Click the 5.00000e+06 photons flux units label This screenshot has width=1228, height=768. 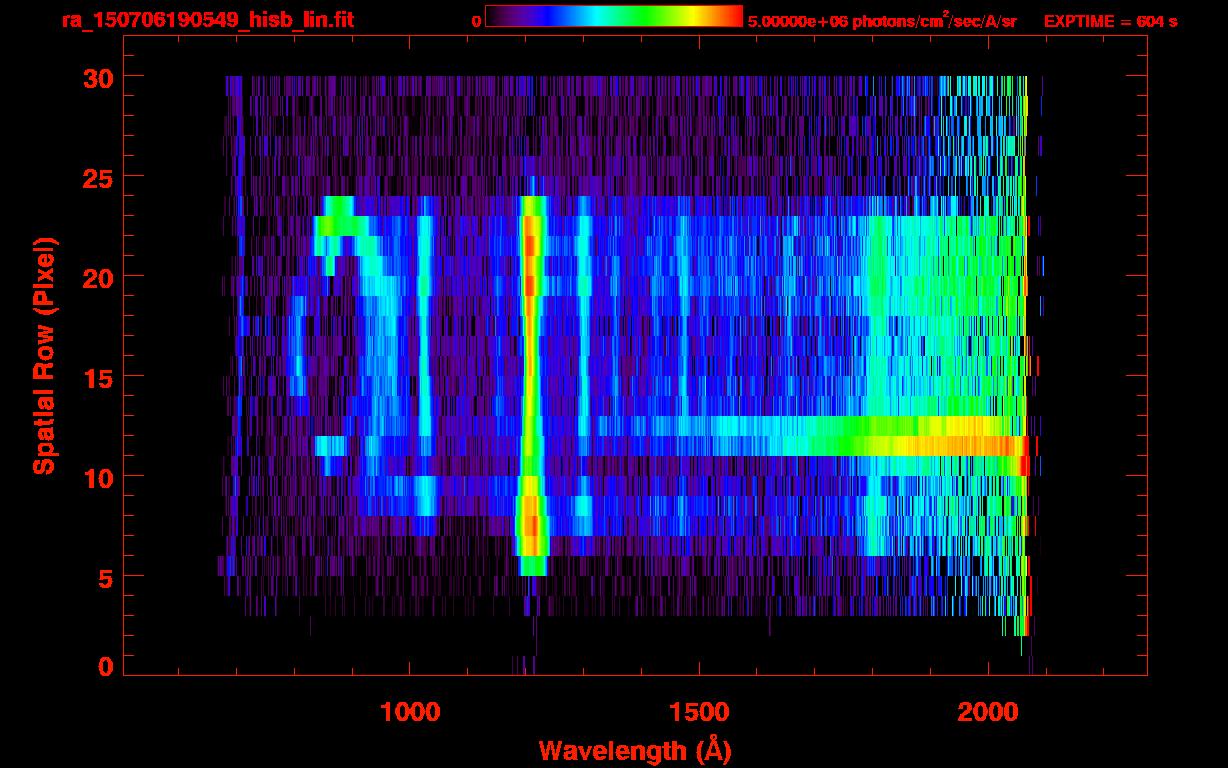(x=882, y=21)
